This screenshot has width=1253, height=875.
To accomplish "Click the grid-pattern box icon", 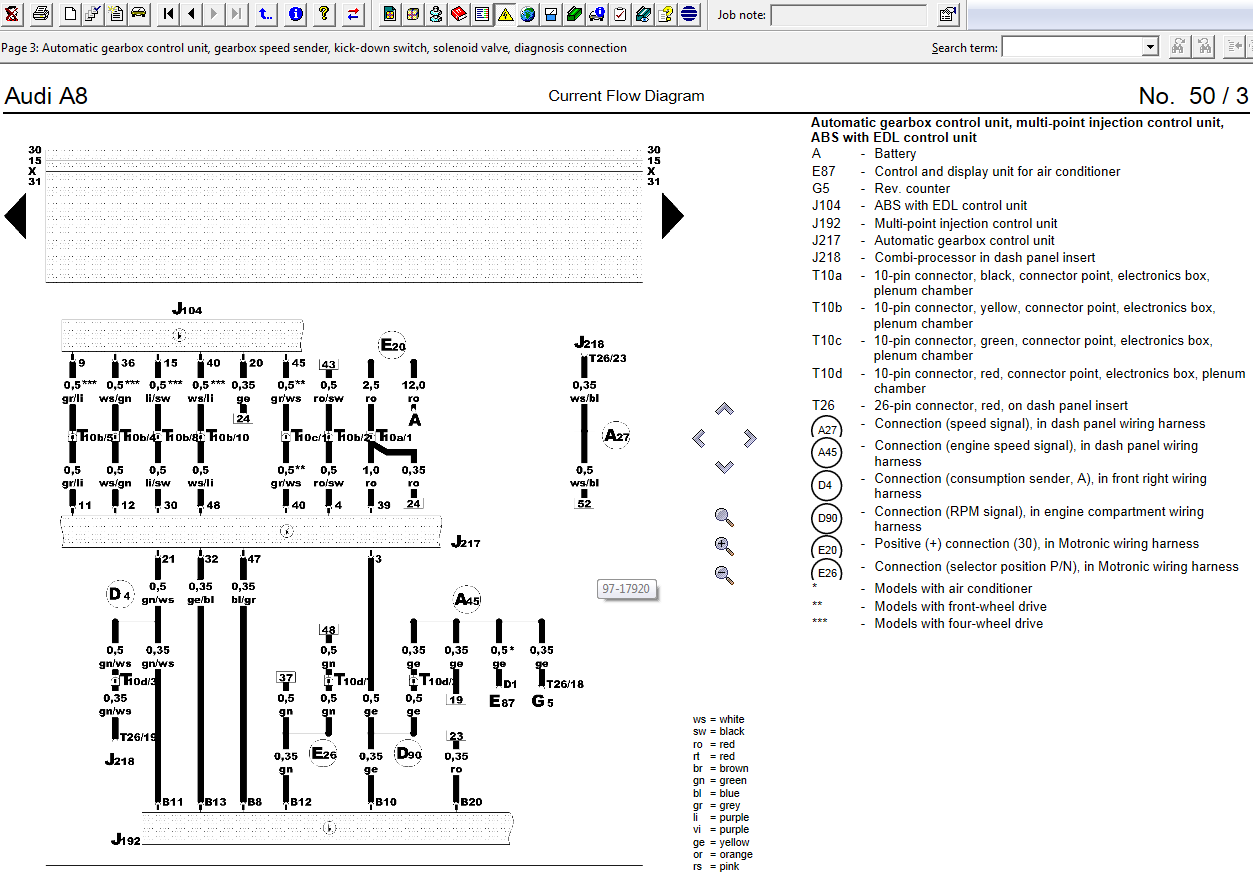I will [413, 14].
